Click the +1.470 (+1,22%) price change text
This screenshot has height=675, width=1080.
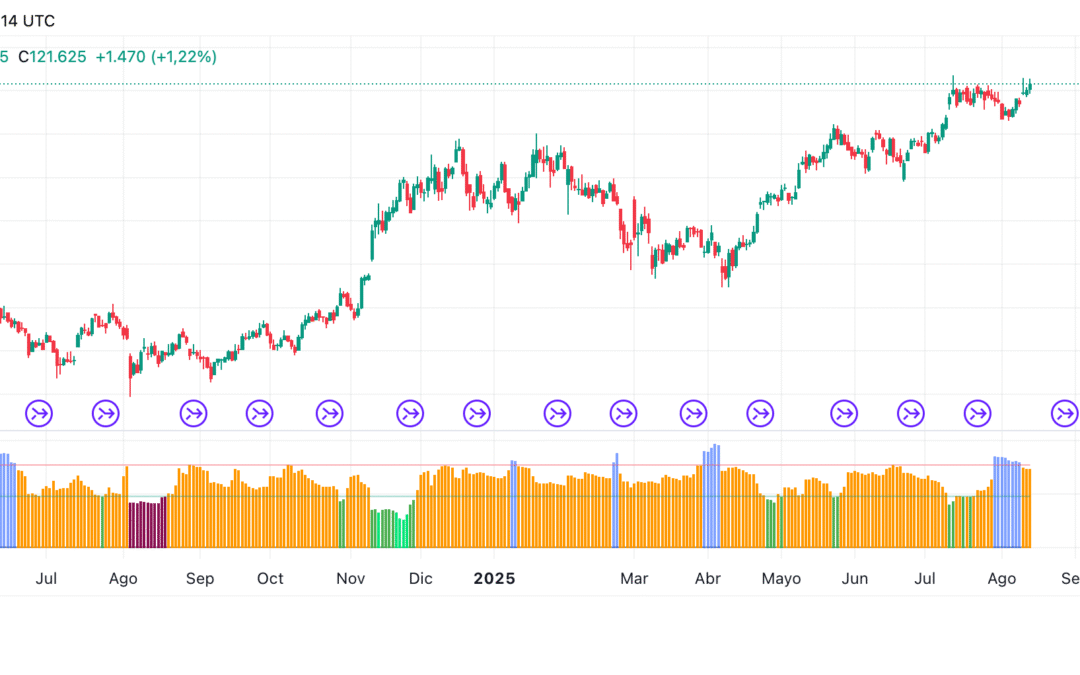(x=156, y=57)
